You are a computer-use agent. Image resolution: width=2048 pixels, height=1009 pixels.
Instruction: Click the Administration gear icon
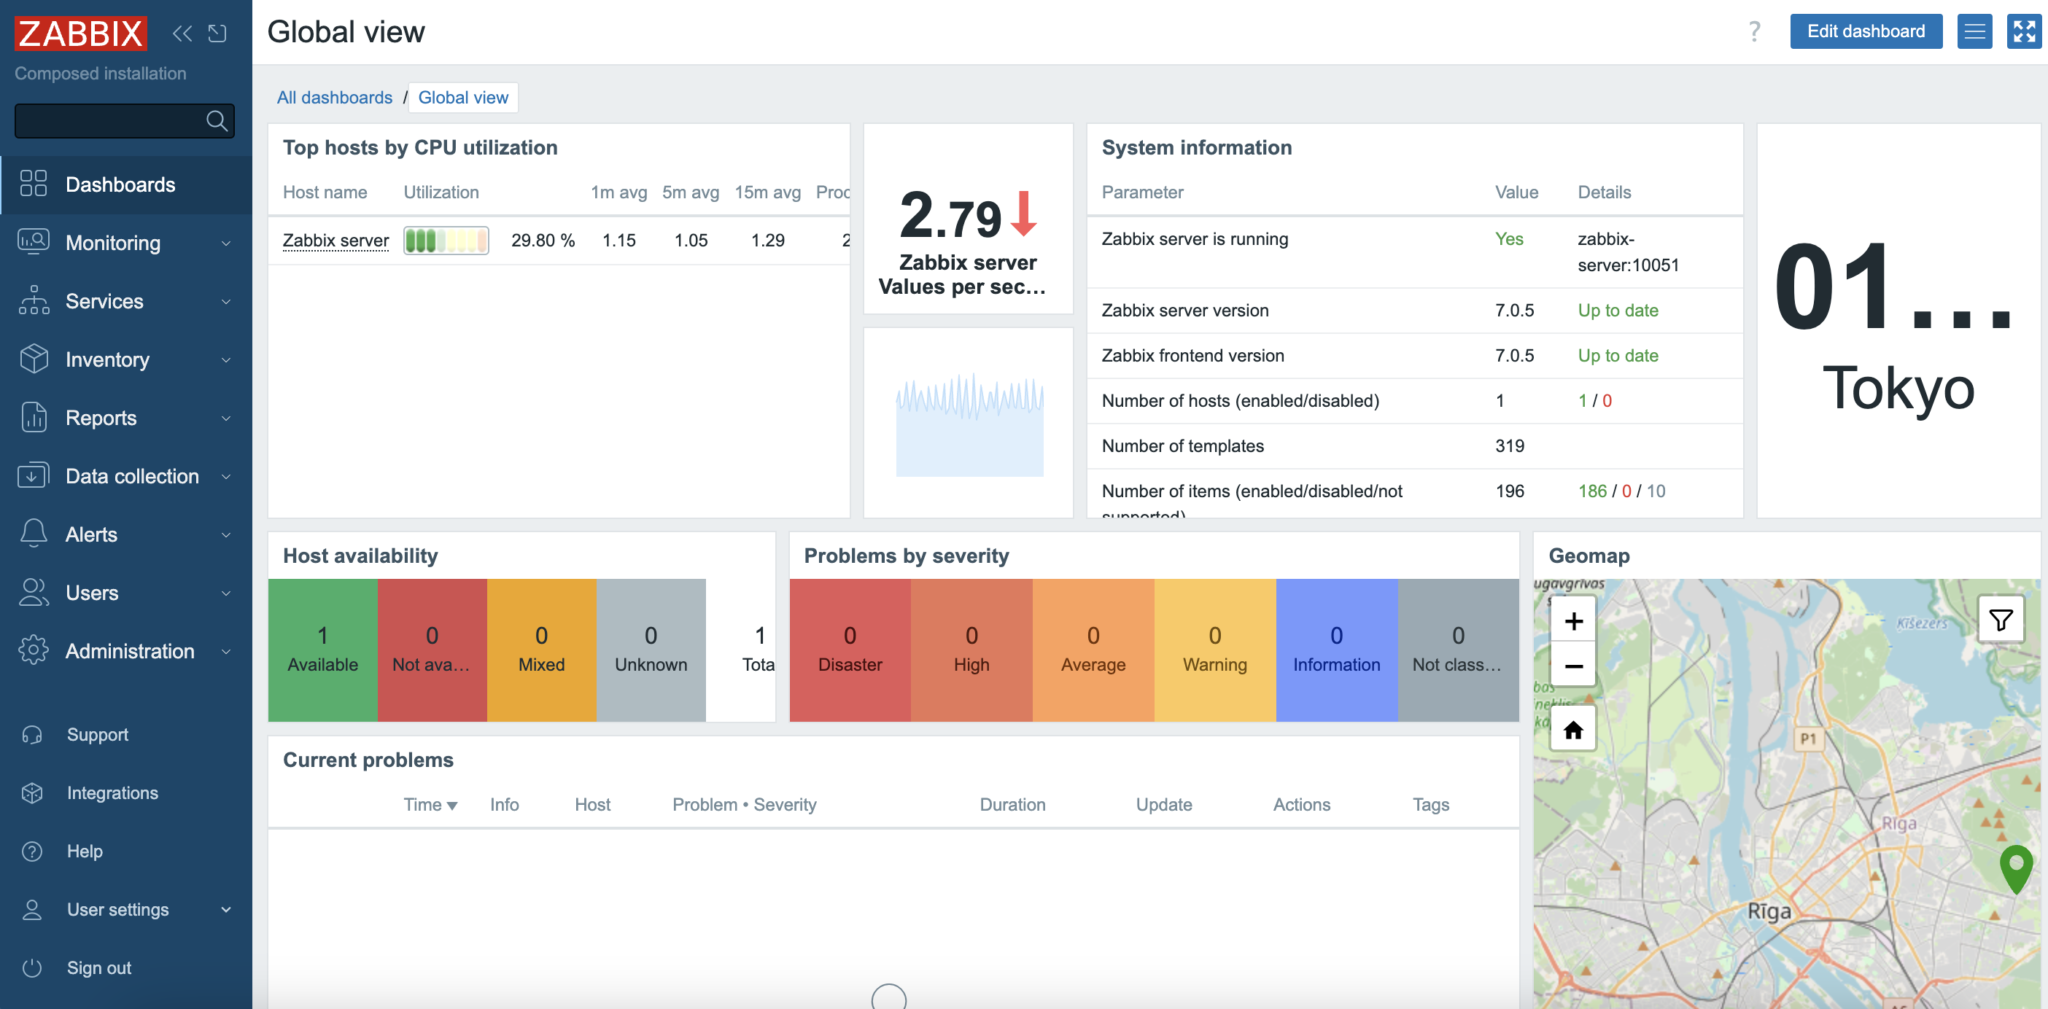[x=33, y=650]
